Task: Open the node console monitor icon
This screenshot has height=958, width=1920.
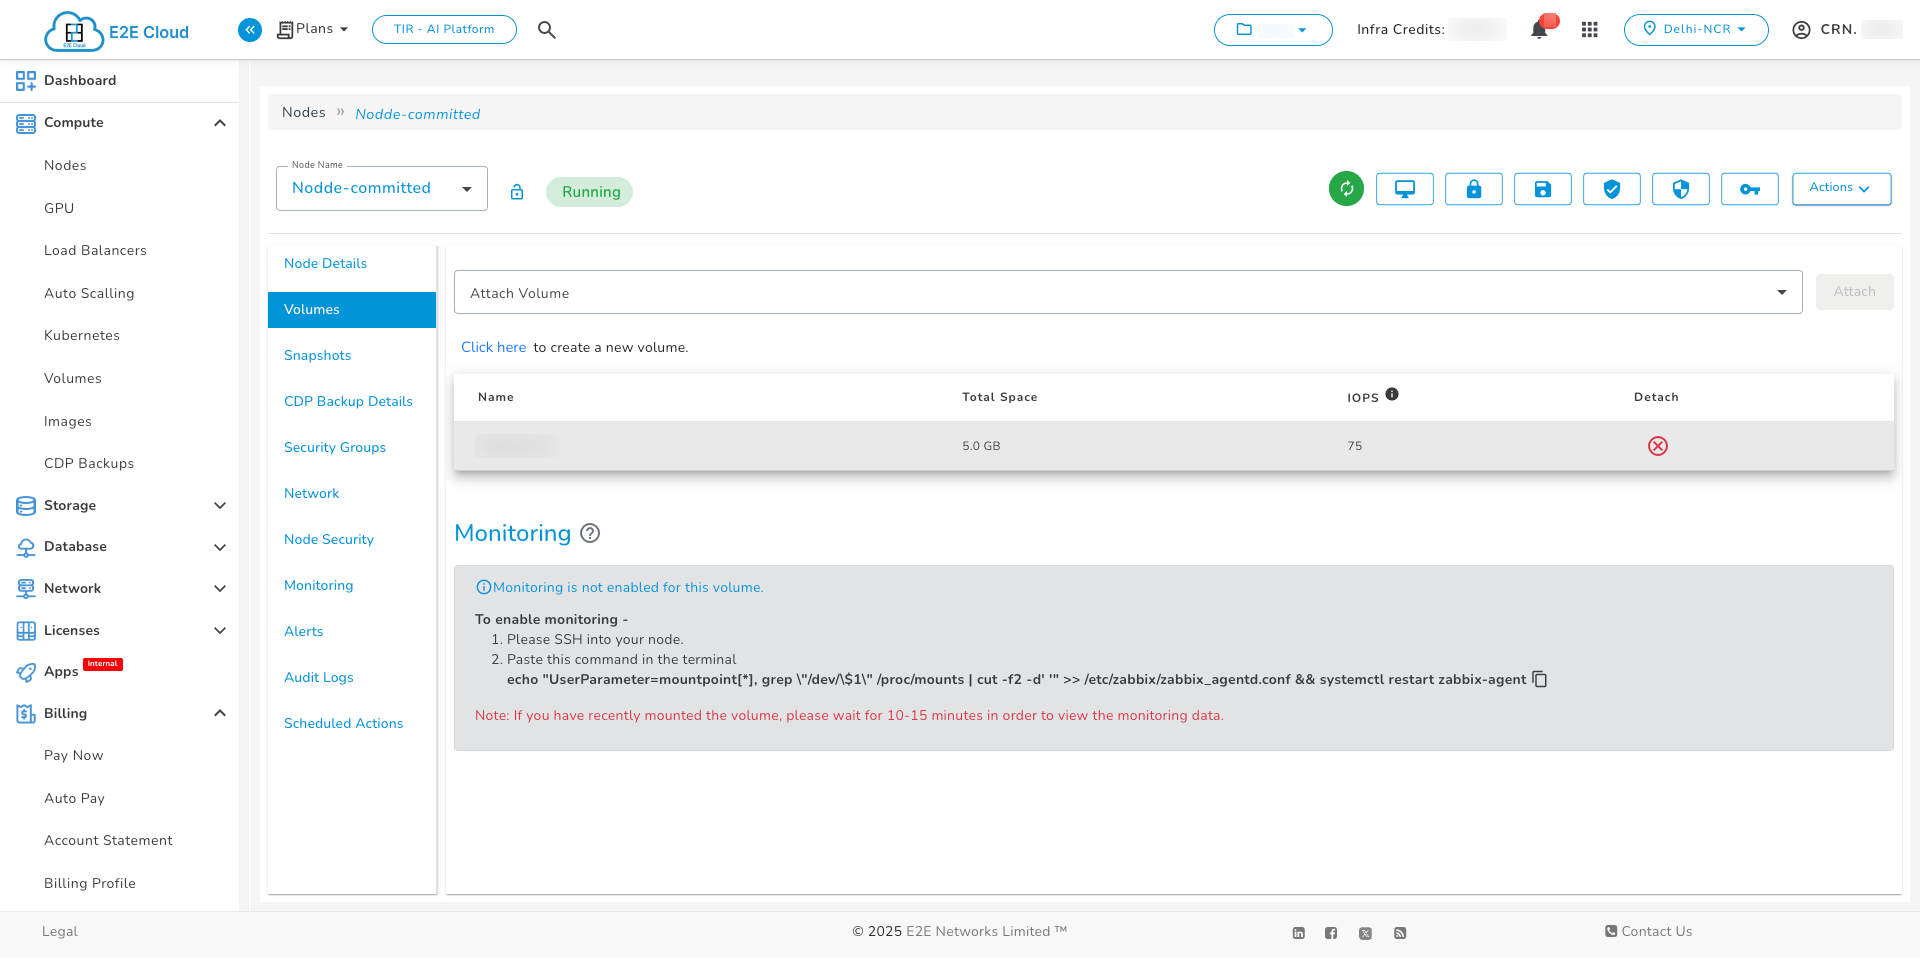Action: 1404,189
